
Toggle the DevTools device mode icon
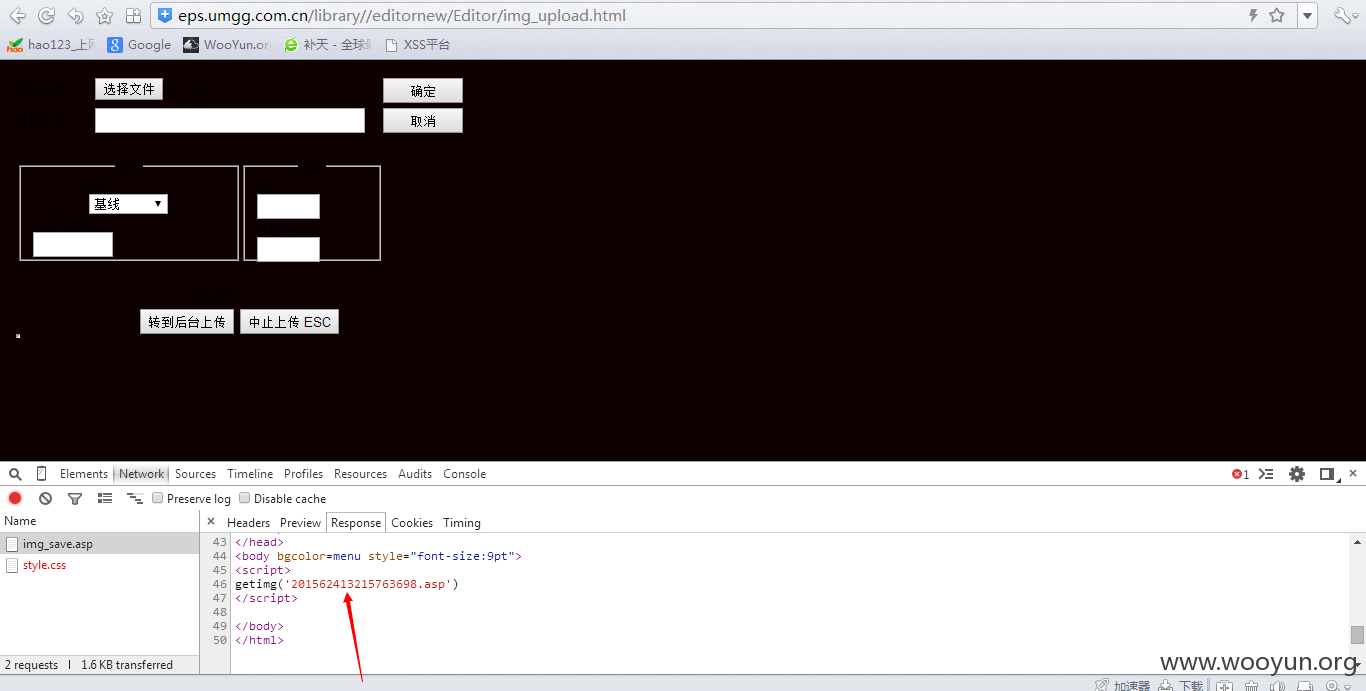(x=41, y=474)
